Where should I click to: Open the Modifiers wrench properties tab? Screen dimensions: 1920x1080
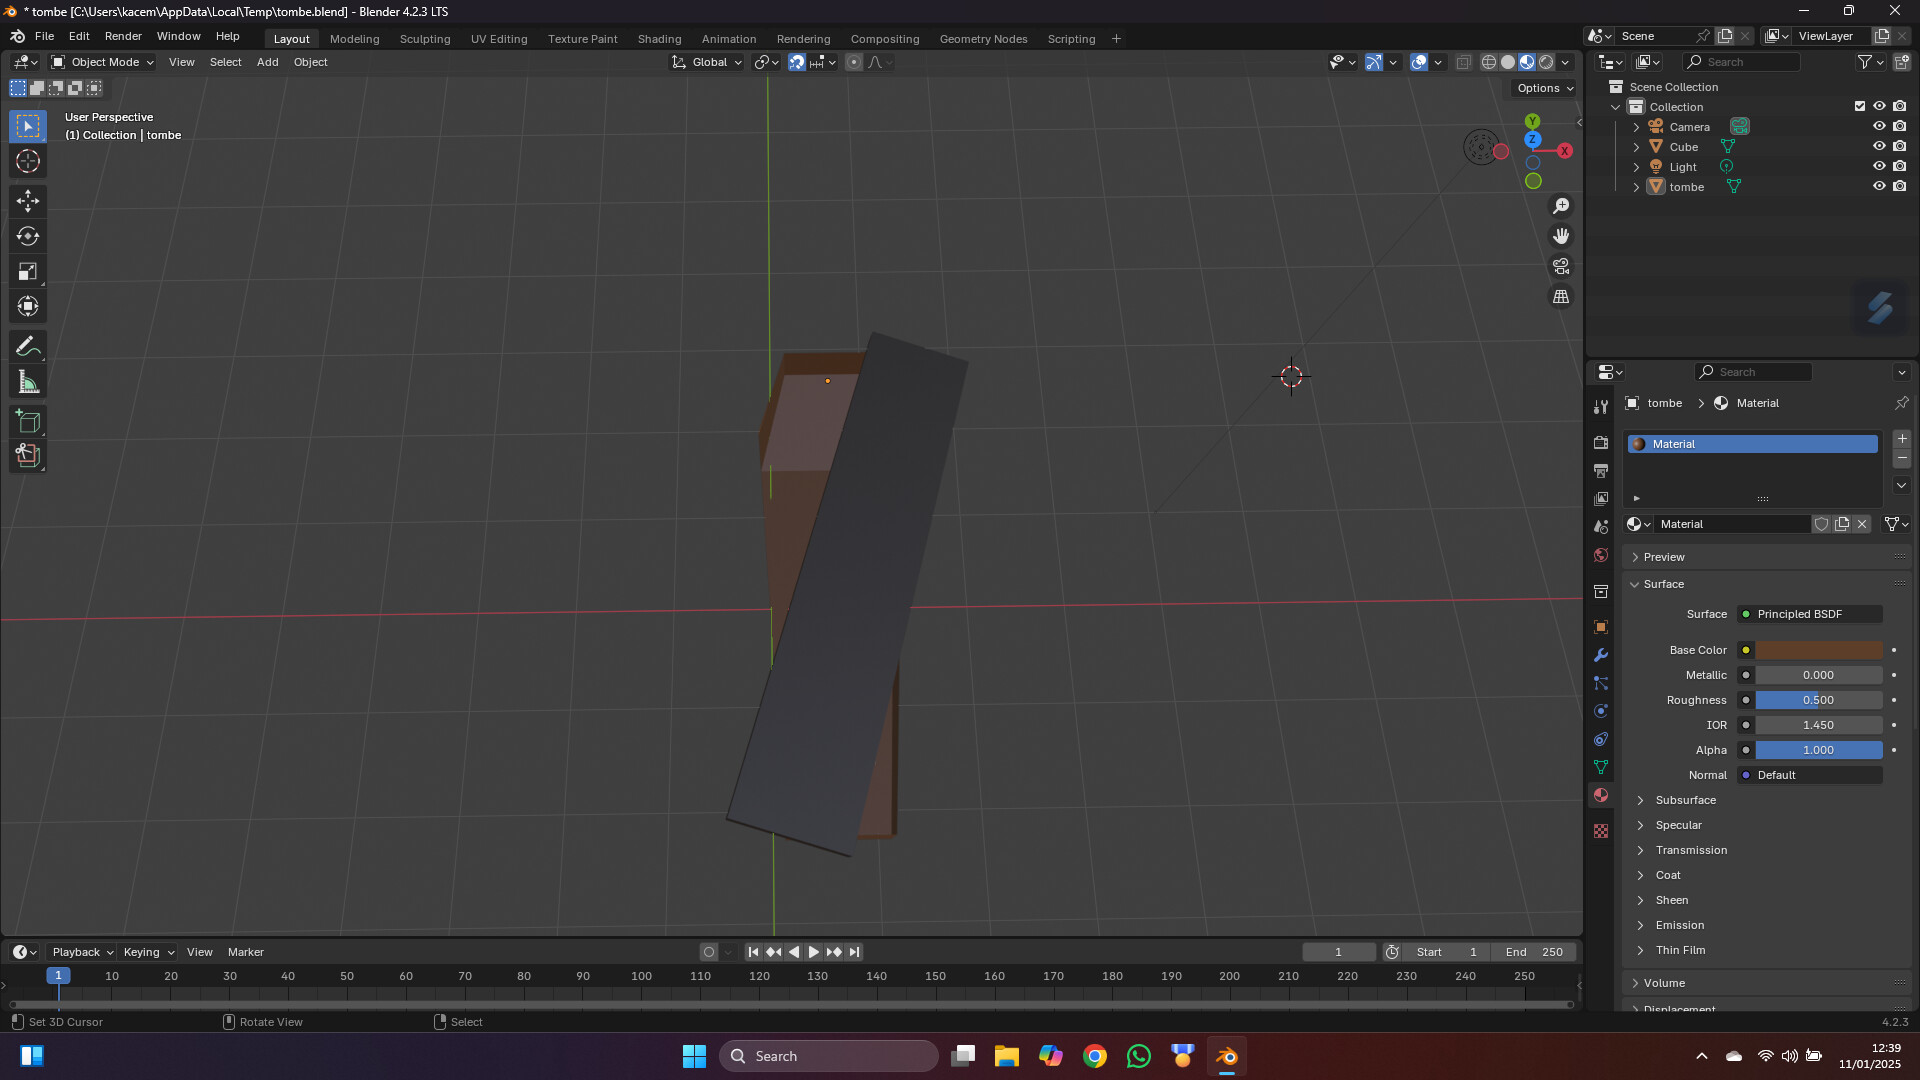(x=1601, y=655)
